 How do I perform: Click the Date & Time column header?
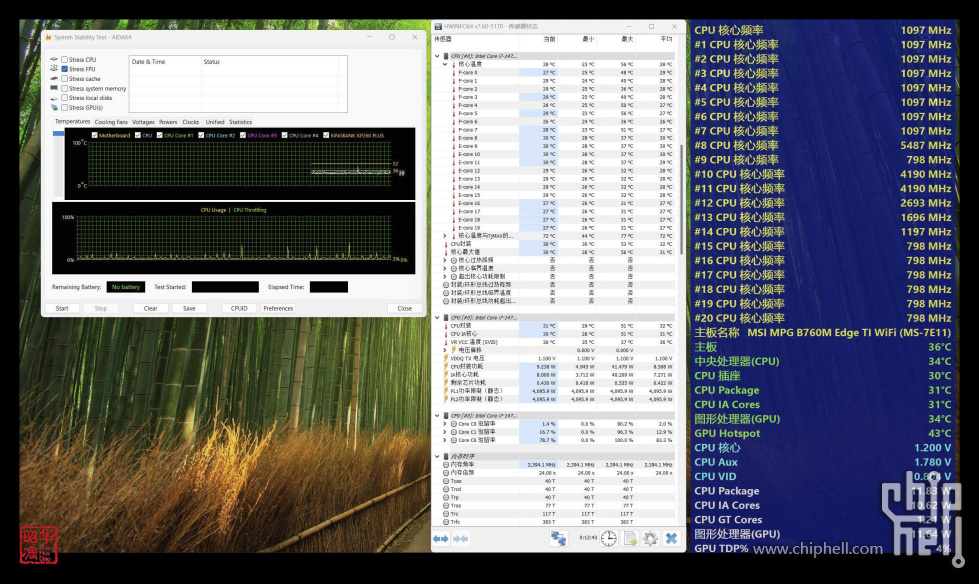coord(165,62)
